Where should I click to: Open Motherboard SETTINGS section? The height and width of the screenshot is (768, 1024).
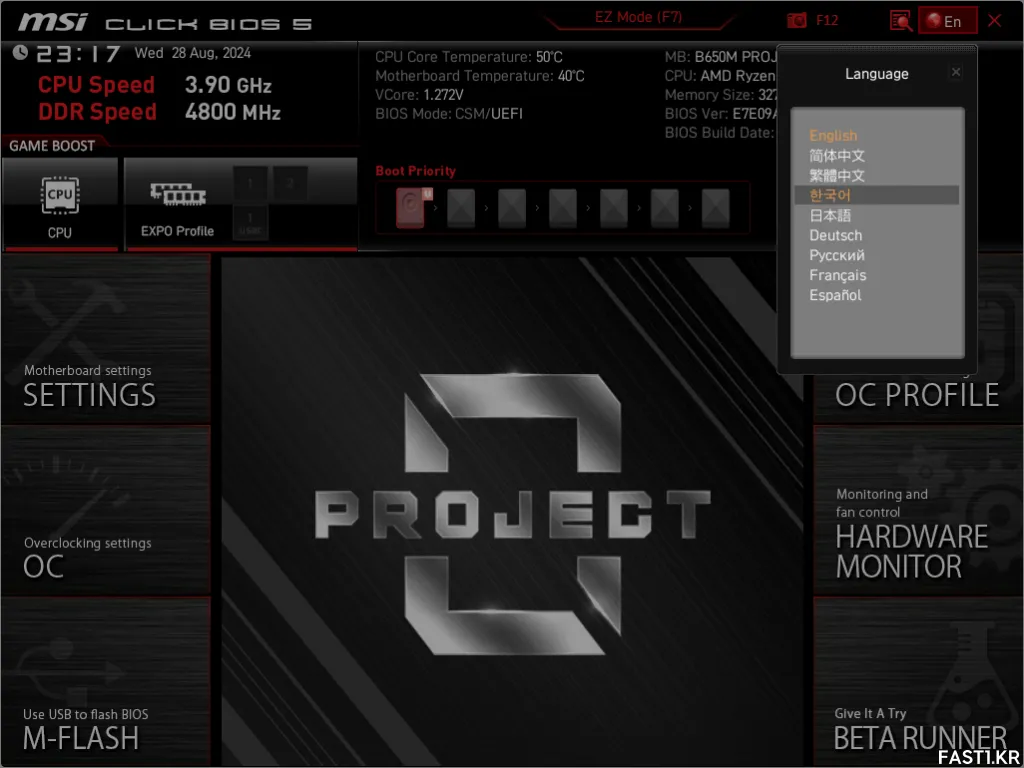coord(106,340)
